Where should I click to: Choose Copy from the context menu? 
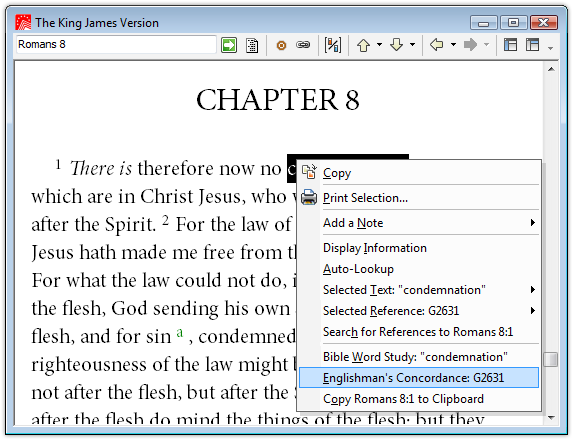pos(419,172)
